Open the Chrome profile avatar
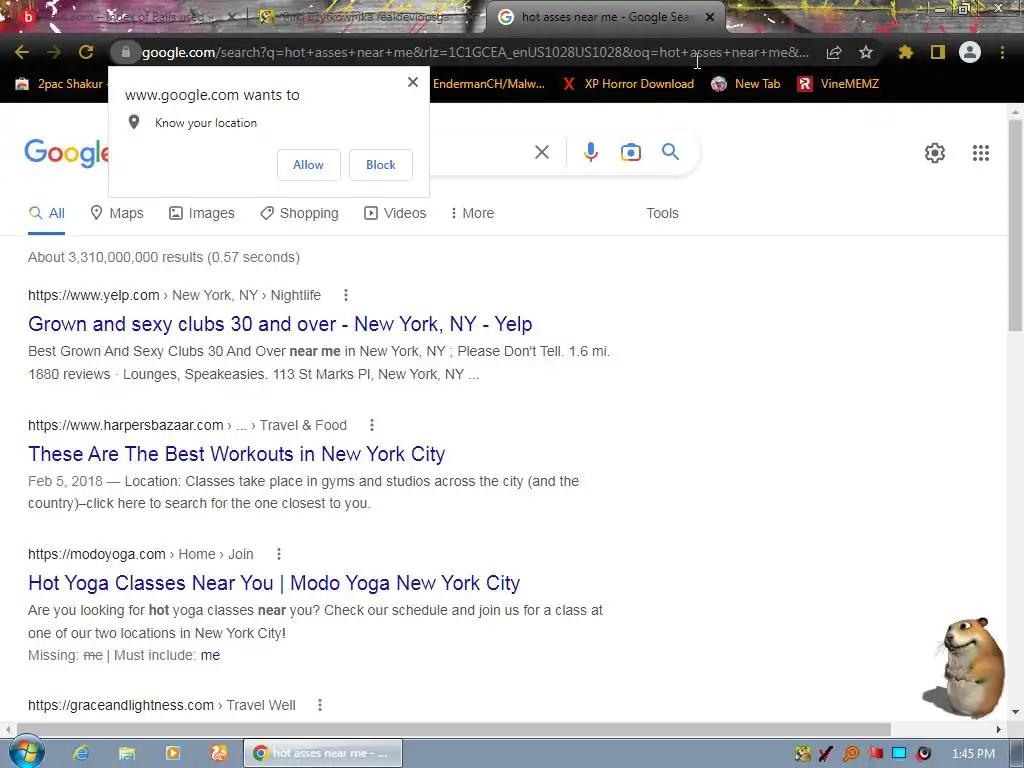The width and height of the screenshot is (1024, 768). click(970, 52)
